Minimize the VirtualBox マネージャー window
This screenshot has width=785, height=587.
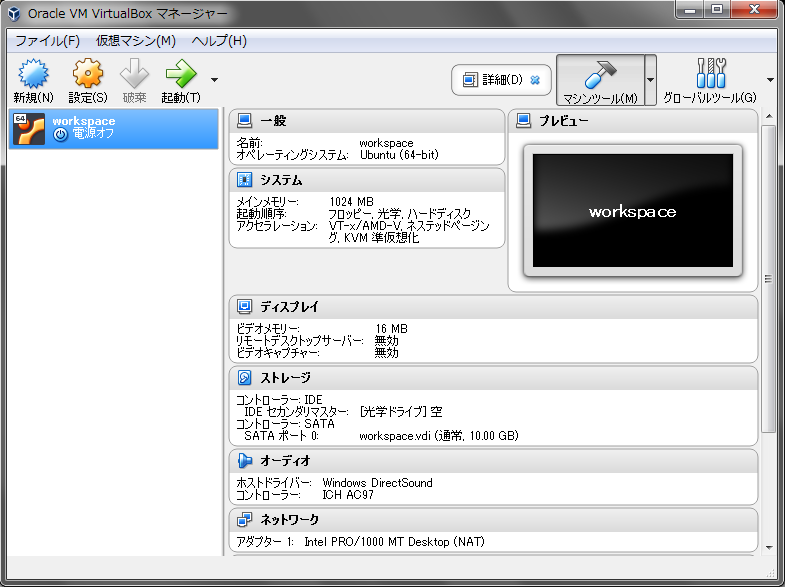coord(689,9)
